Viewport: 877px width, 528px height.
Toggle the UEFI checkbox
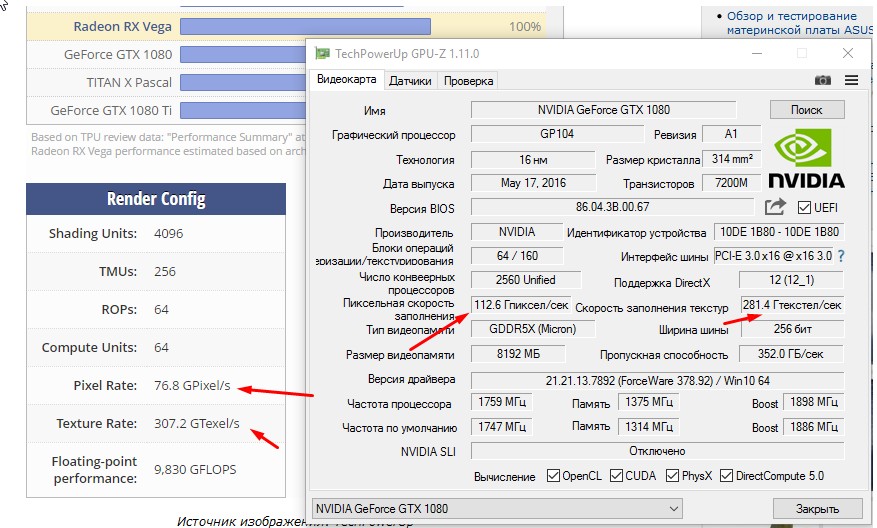click(804, 207)
